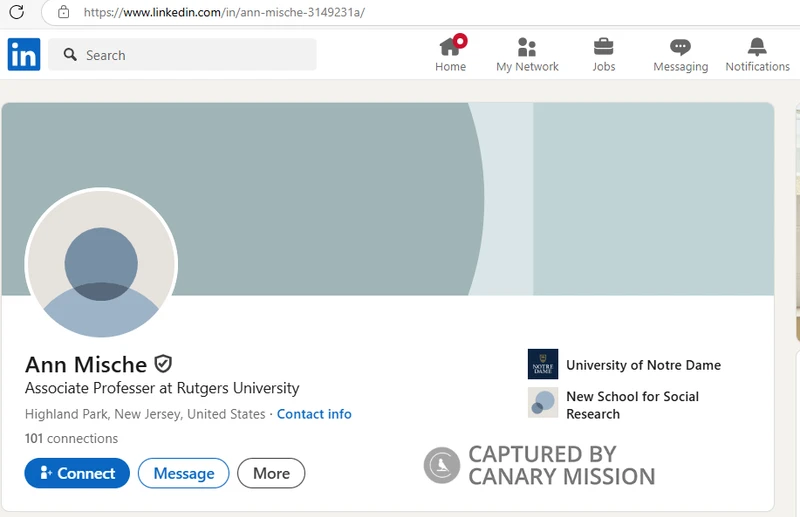The image size is (800, 517).
Task: Open the More actions menu
Action: coord(271,473)
